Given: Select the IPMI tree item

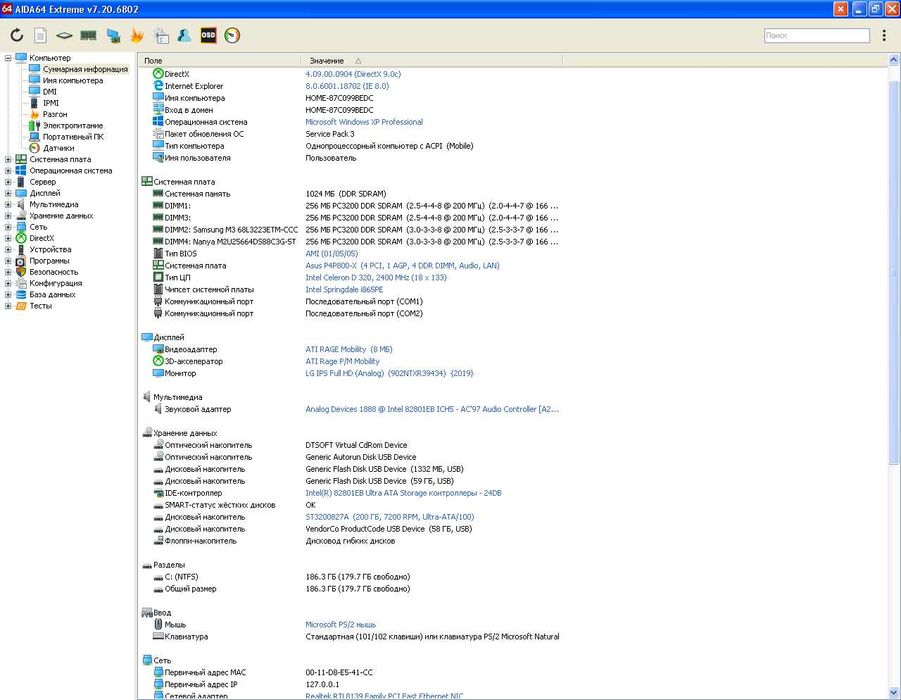Looking at the screenshot, I should [51, 103].
